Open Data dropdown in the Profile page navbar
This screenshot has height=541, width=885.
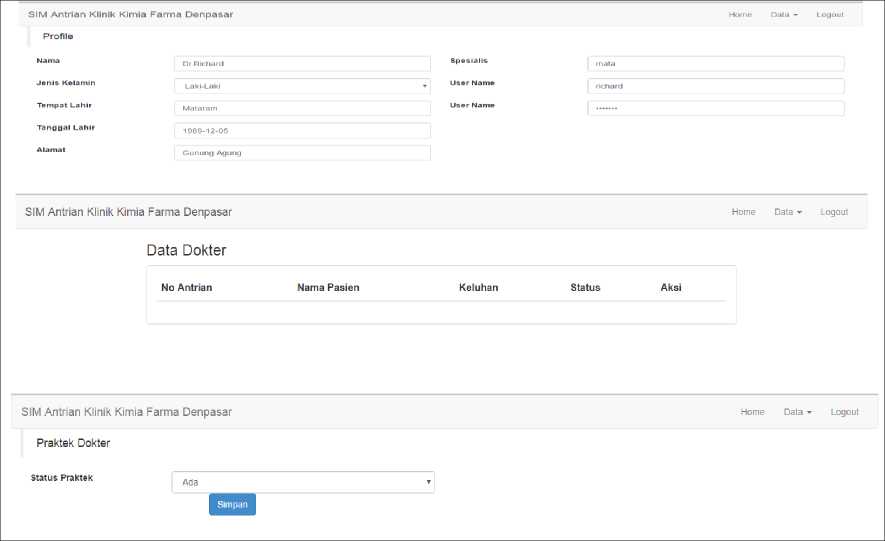click(783, 15)
